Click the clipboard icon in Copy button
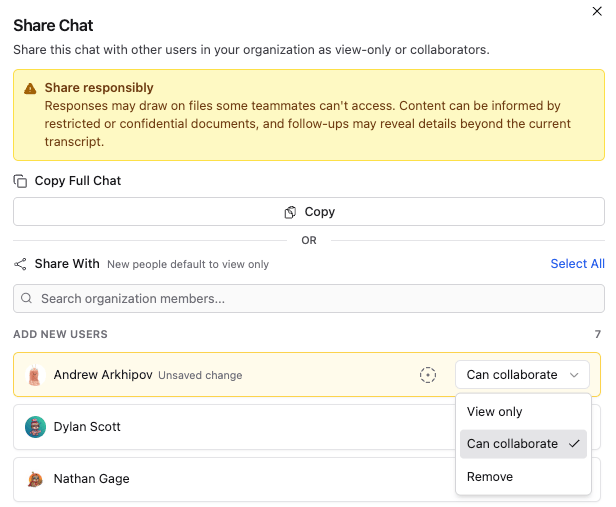Image resolution: width=616 pixels, height=507 pixels. click(x=290, y=212)
